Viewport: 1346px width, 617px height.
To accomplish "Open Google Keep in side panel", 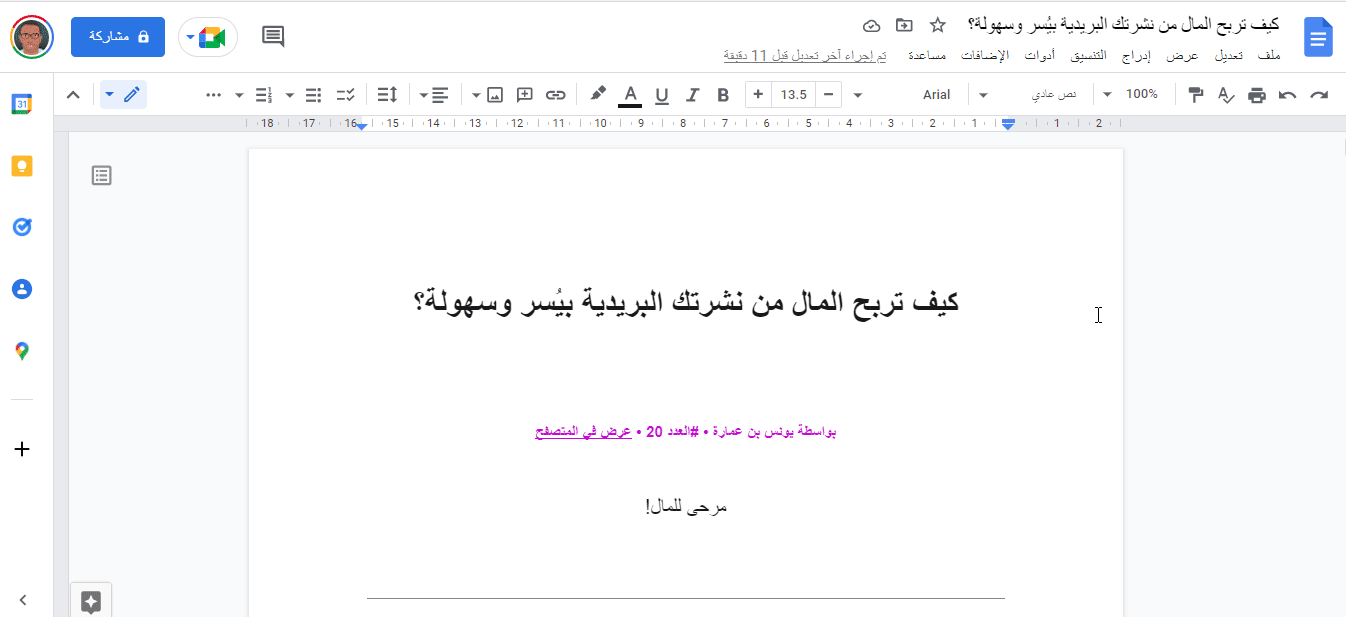I will 22,166.
